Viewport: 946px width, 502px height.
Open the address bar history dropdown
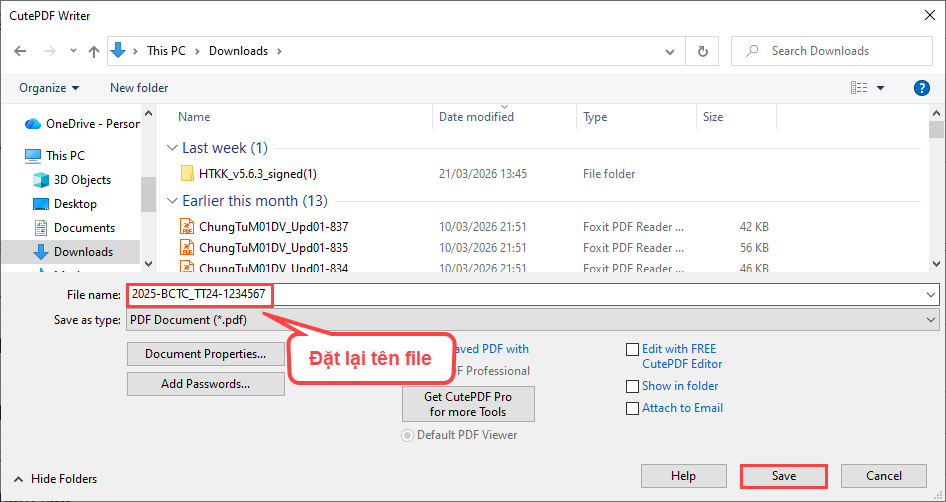pyautogui.click(x=670, y=51)
